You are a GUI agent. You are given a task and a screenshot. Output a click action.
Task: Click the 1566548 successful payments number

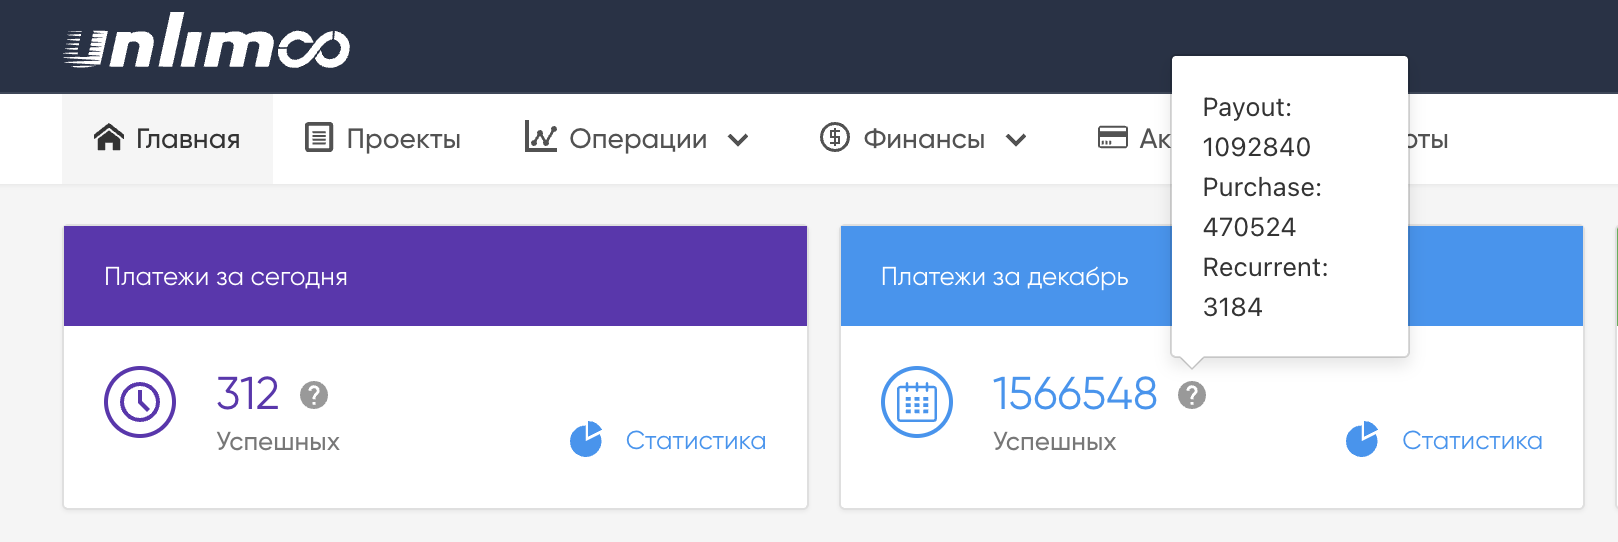pyautogui.click(x=1074, y=394)
